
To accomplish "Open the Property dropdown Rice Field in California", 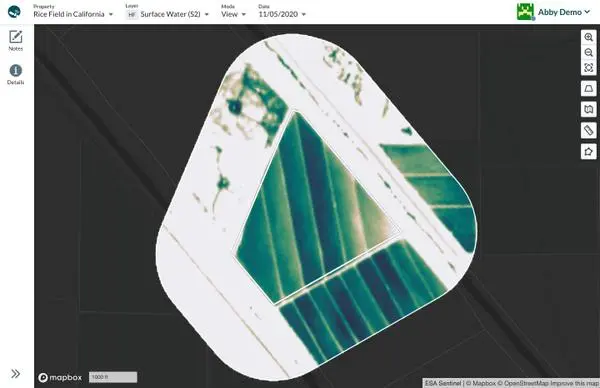I will (x=73, y=14).
